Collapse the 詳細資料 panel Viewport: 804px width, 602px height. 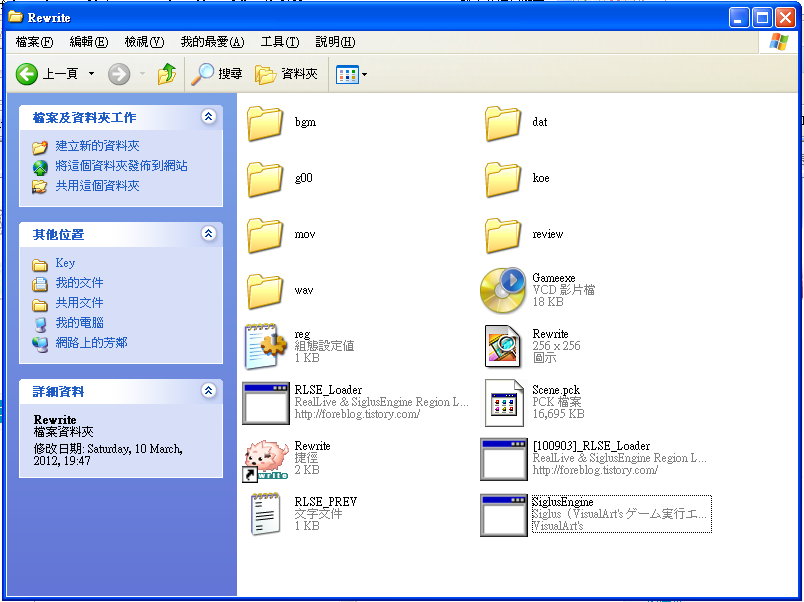(x=208, y=391)
